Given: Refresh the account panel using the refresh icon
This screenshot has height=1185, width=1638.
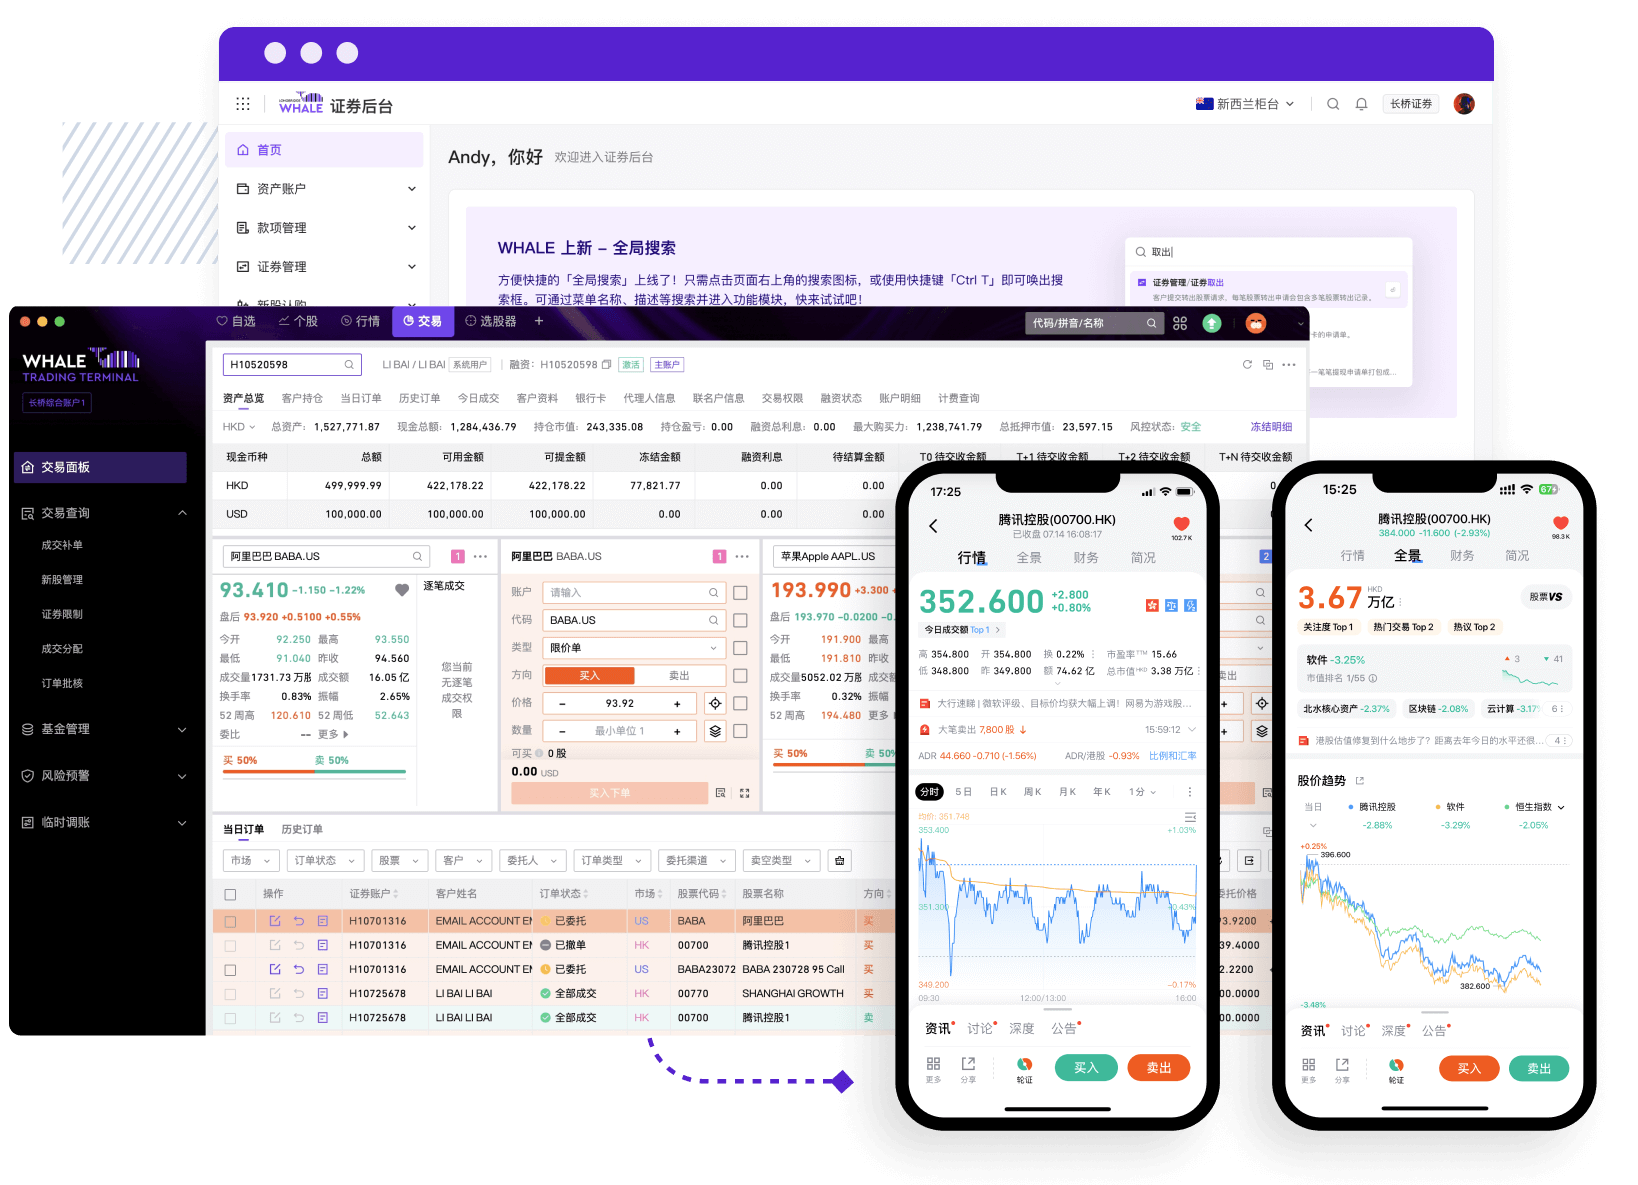Looking at the screenshot, I should (x=1247, y=364).
